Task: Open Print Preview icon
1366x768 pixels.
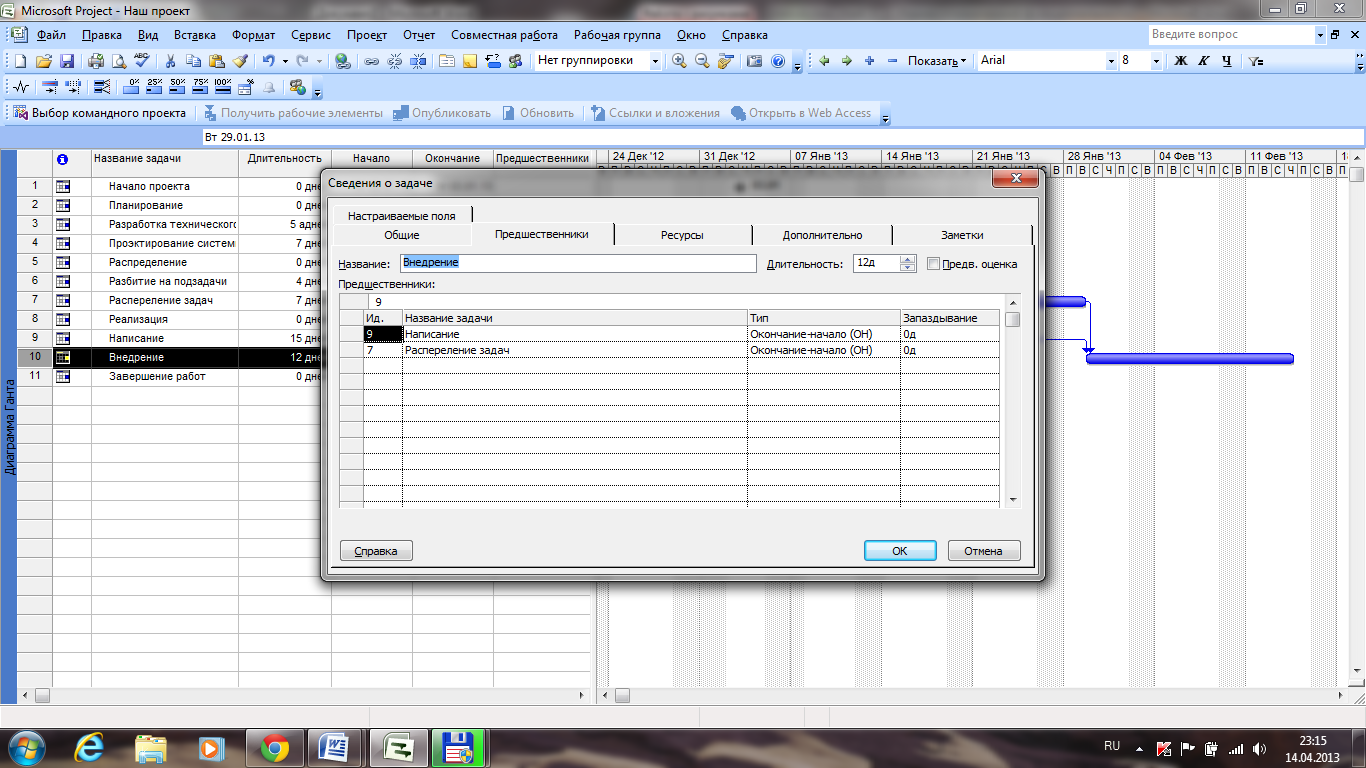Action: tap(119, 61)
